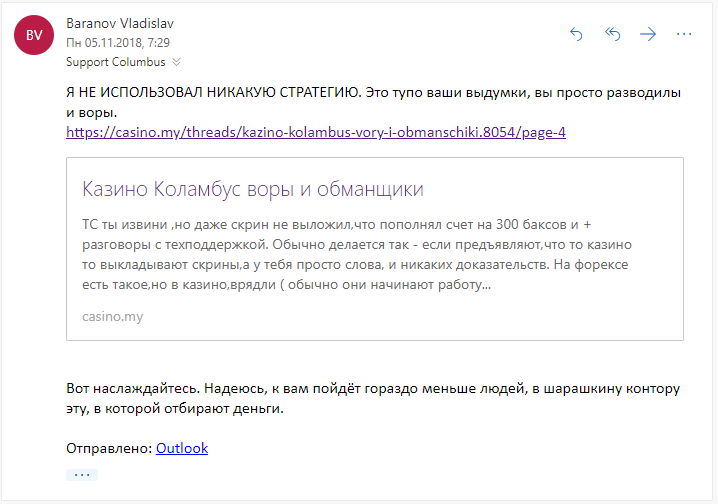The height and width of the screenshot is (504, 718).
Task: Click the paragraph starting Вот наслаждайтесь
Action: (x=373, y=398)
